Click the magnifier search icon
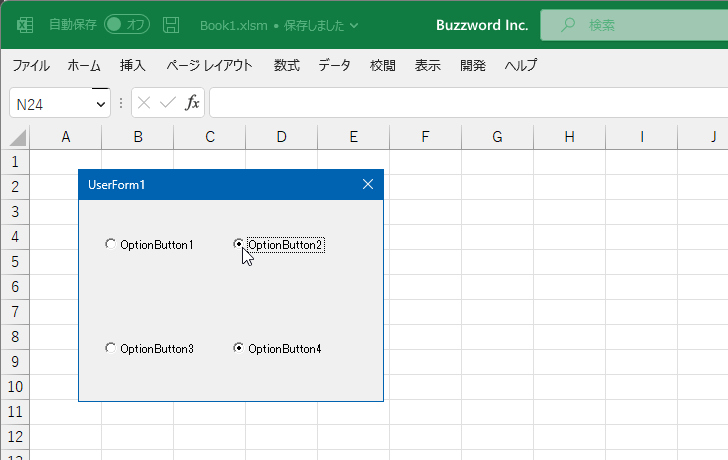 point(567,25)
